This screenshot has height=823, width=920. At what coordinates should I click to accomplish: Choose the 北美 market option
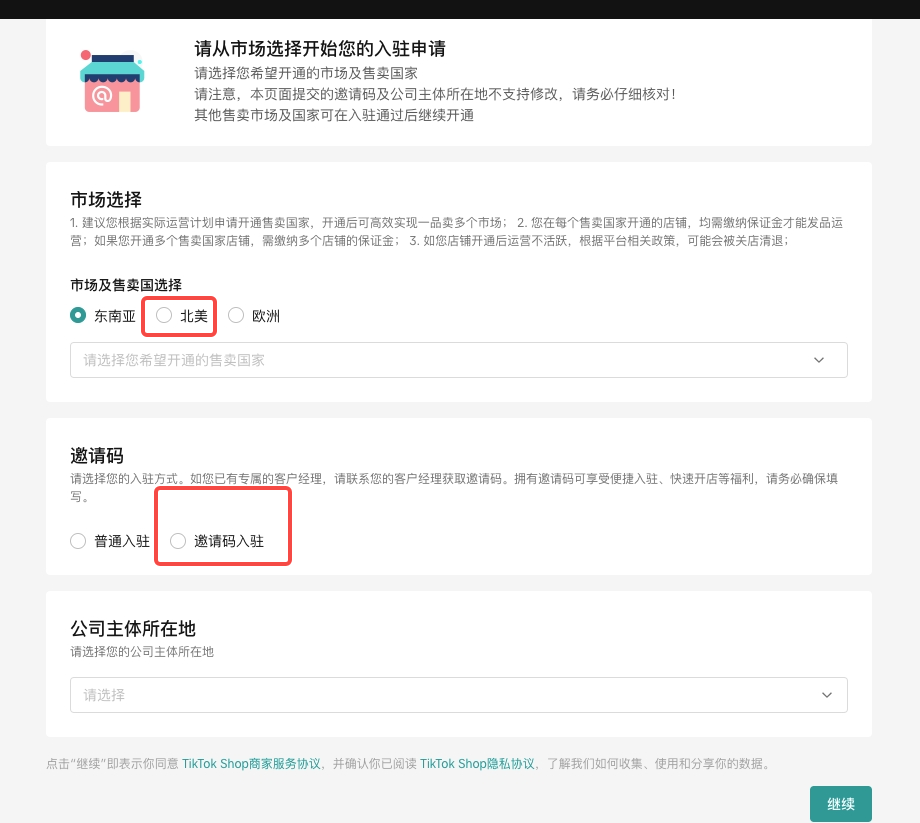coord(165,316)
